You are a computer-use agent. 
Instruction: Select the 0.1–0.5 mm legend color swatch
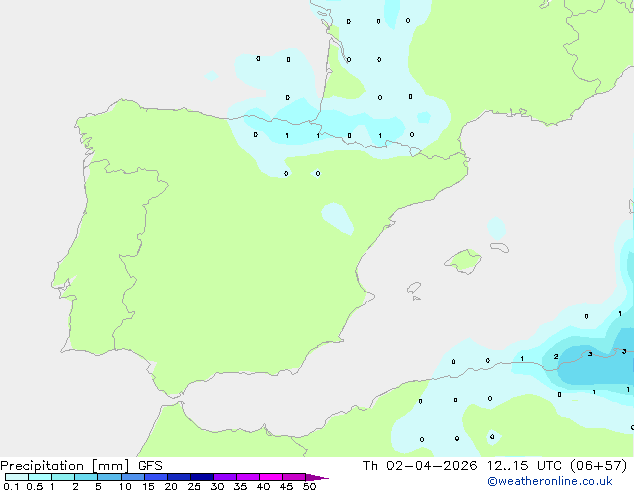click(x=17, y=477)
